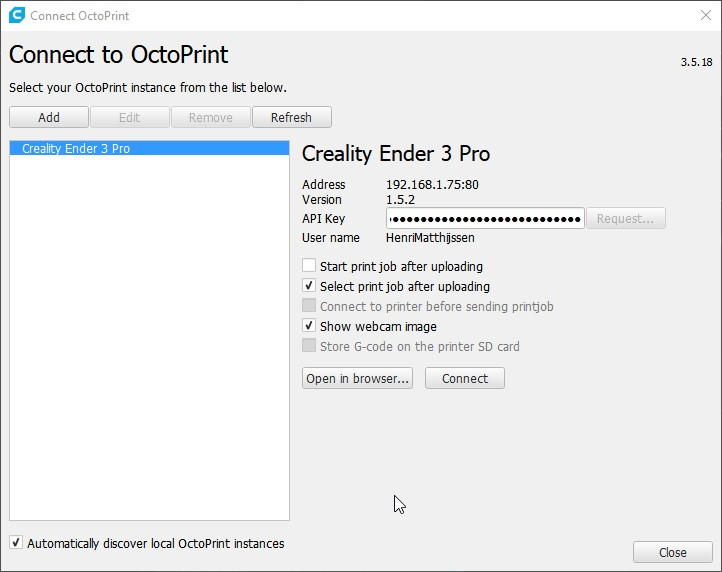This screenshot has width=722, height=572.
Task: Click the Add button
Action: click(49, 117)
